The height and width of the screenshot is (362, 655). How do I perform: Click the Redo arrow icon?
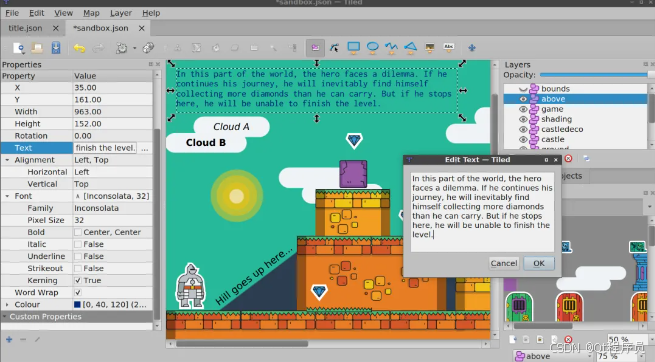pyautogui.click(x=98, y=48)
